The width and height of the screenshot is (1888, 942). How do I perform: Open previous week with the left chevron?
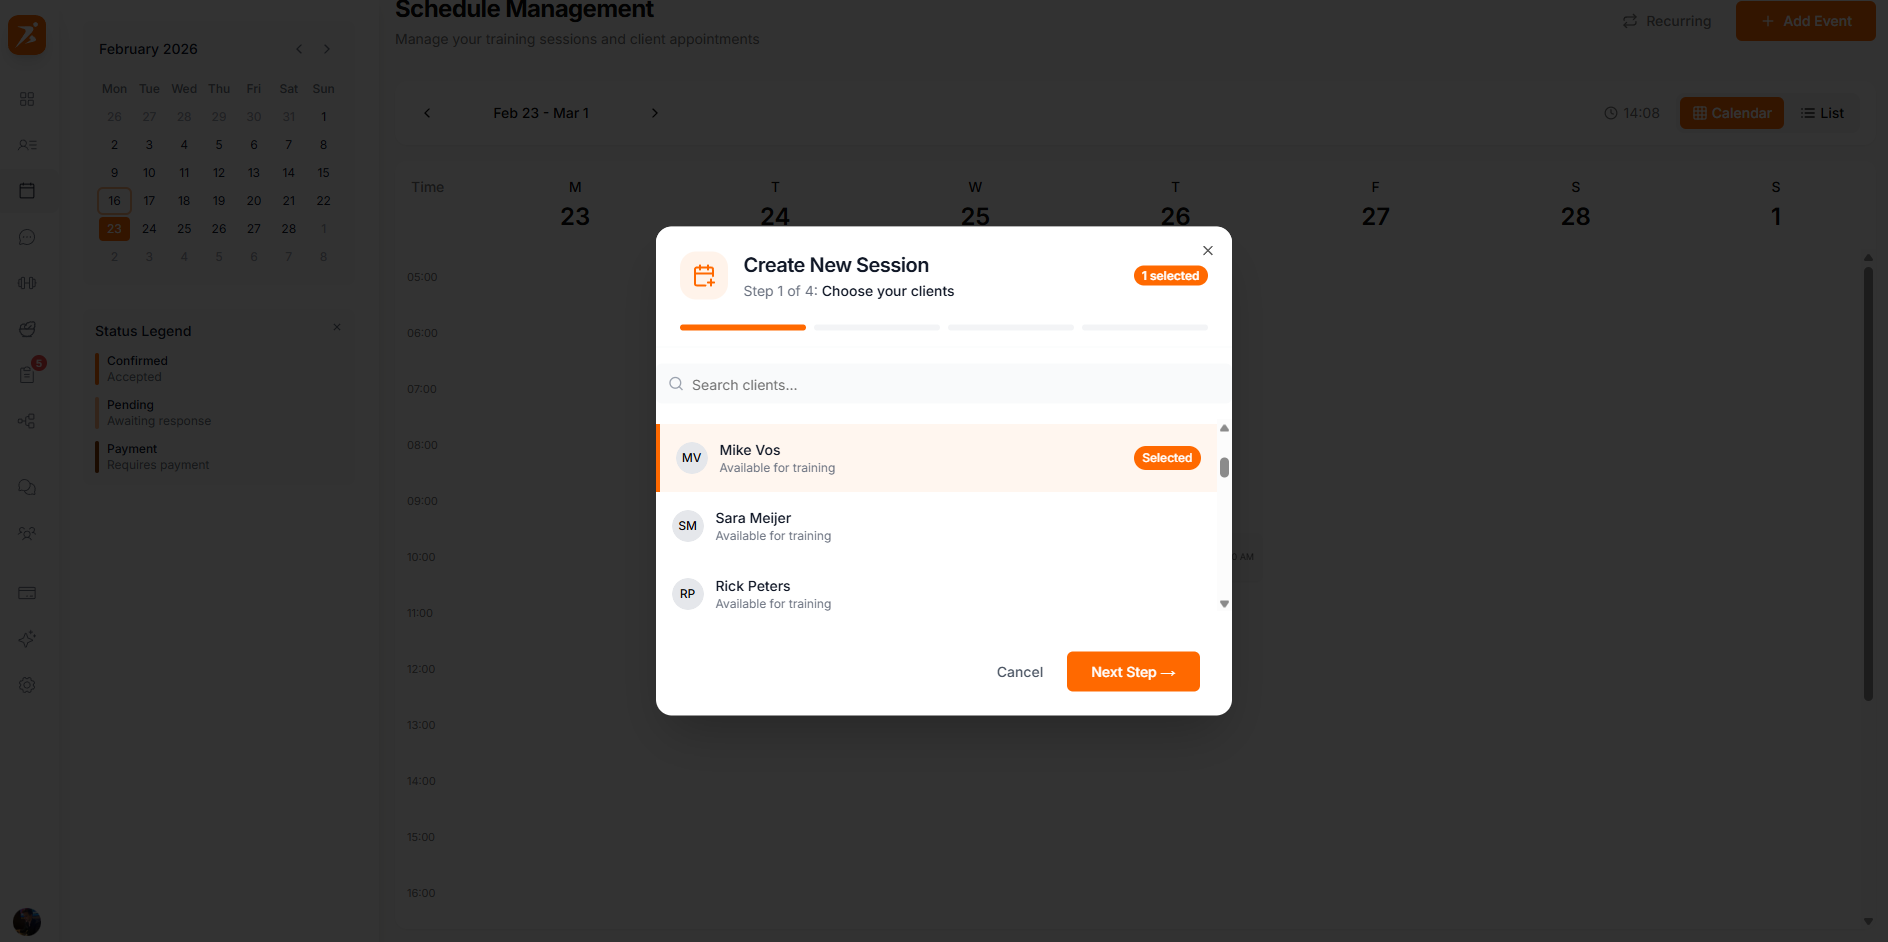coord(427,113)
